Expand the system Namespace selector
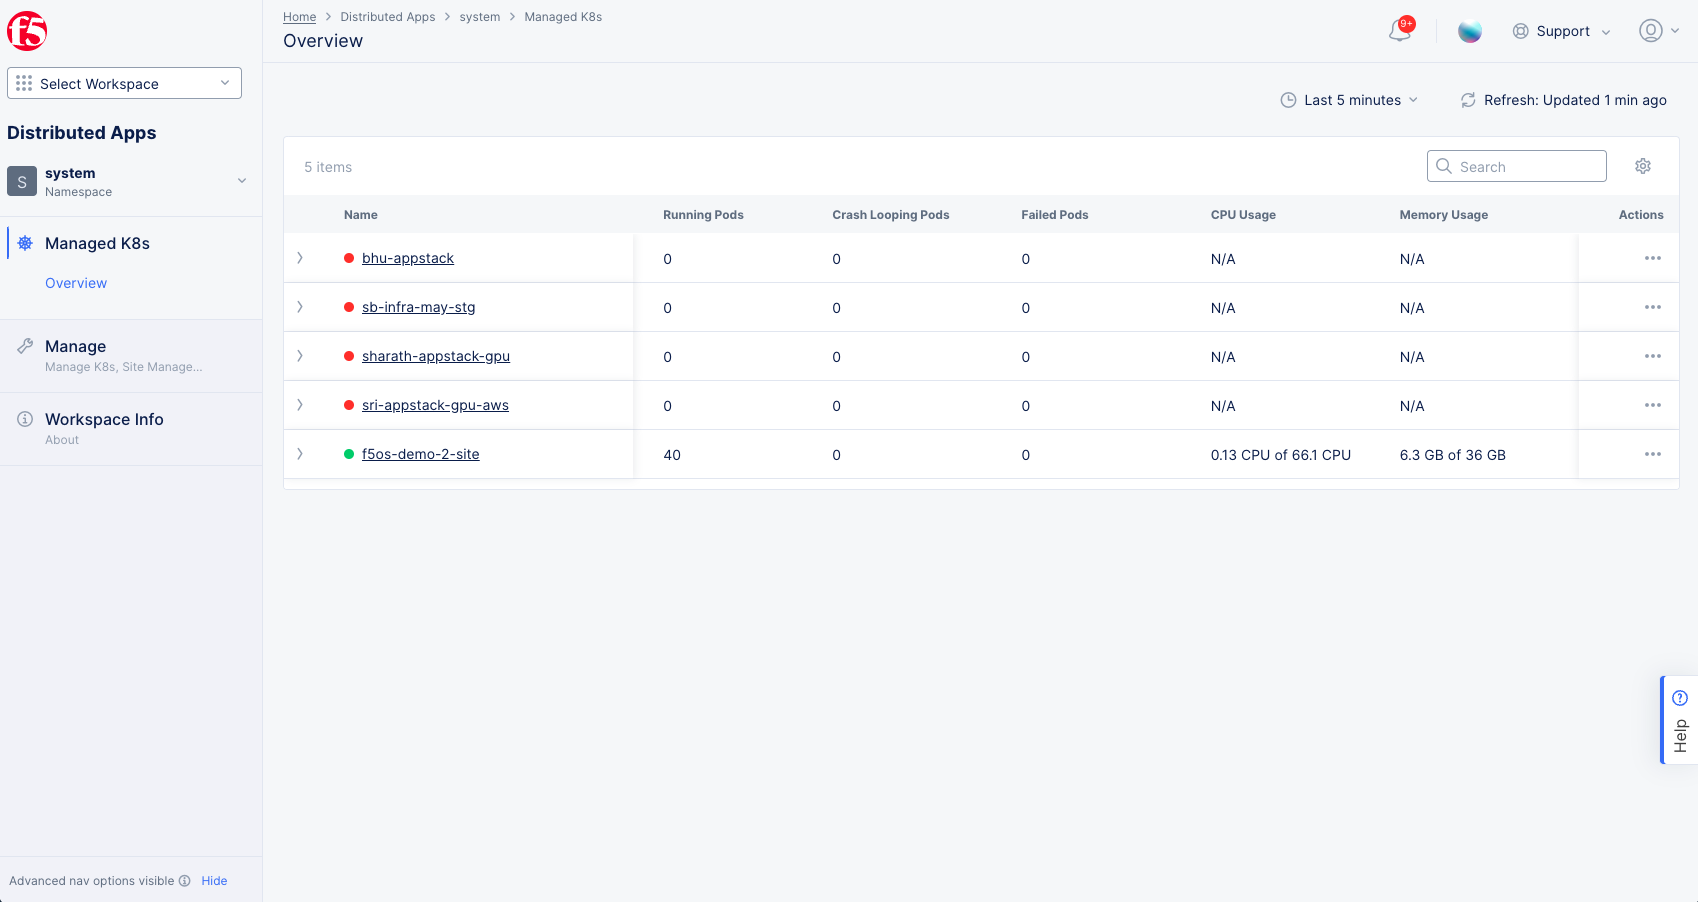 [241, 181]
